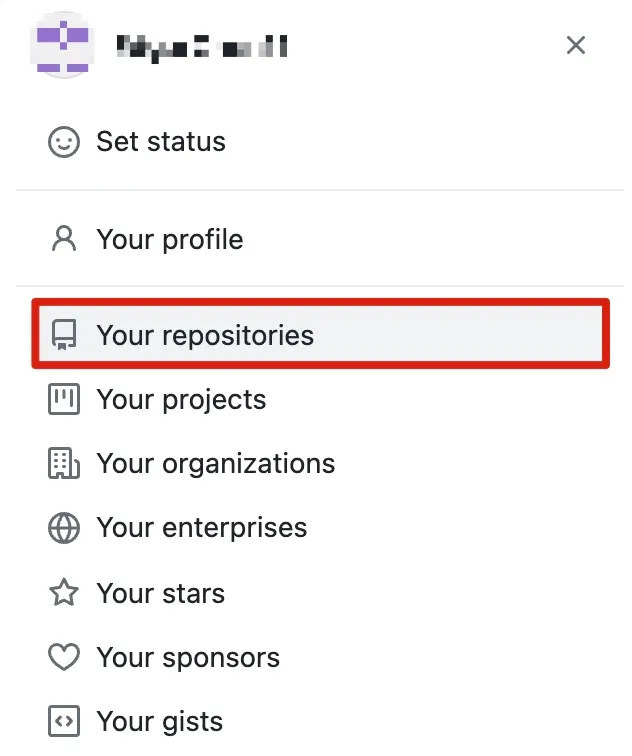The width and height of the screenshot is (632, 756).
Task: Open Your sponsors
Action: point(188,657)
